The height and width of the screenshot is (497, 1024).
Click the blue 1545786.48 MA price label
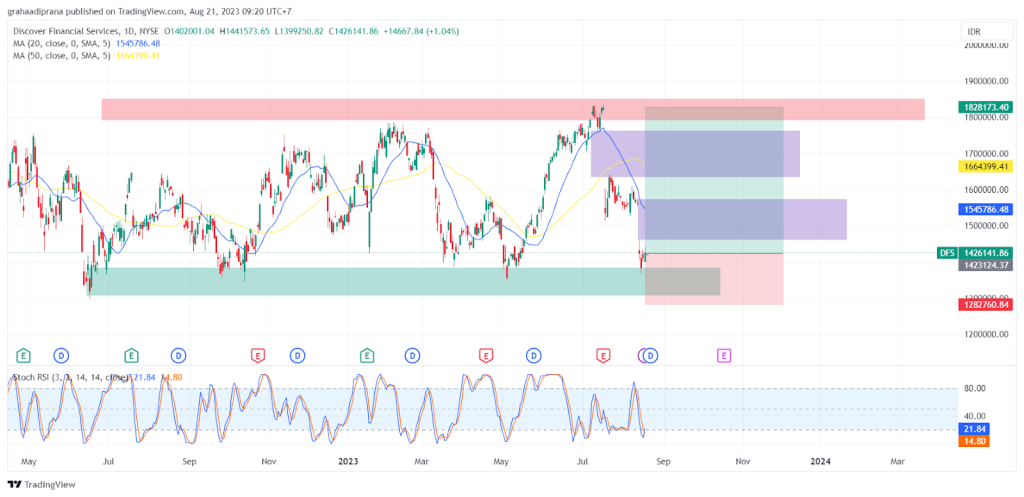(x=984, y=210)
